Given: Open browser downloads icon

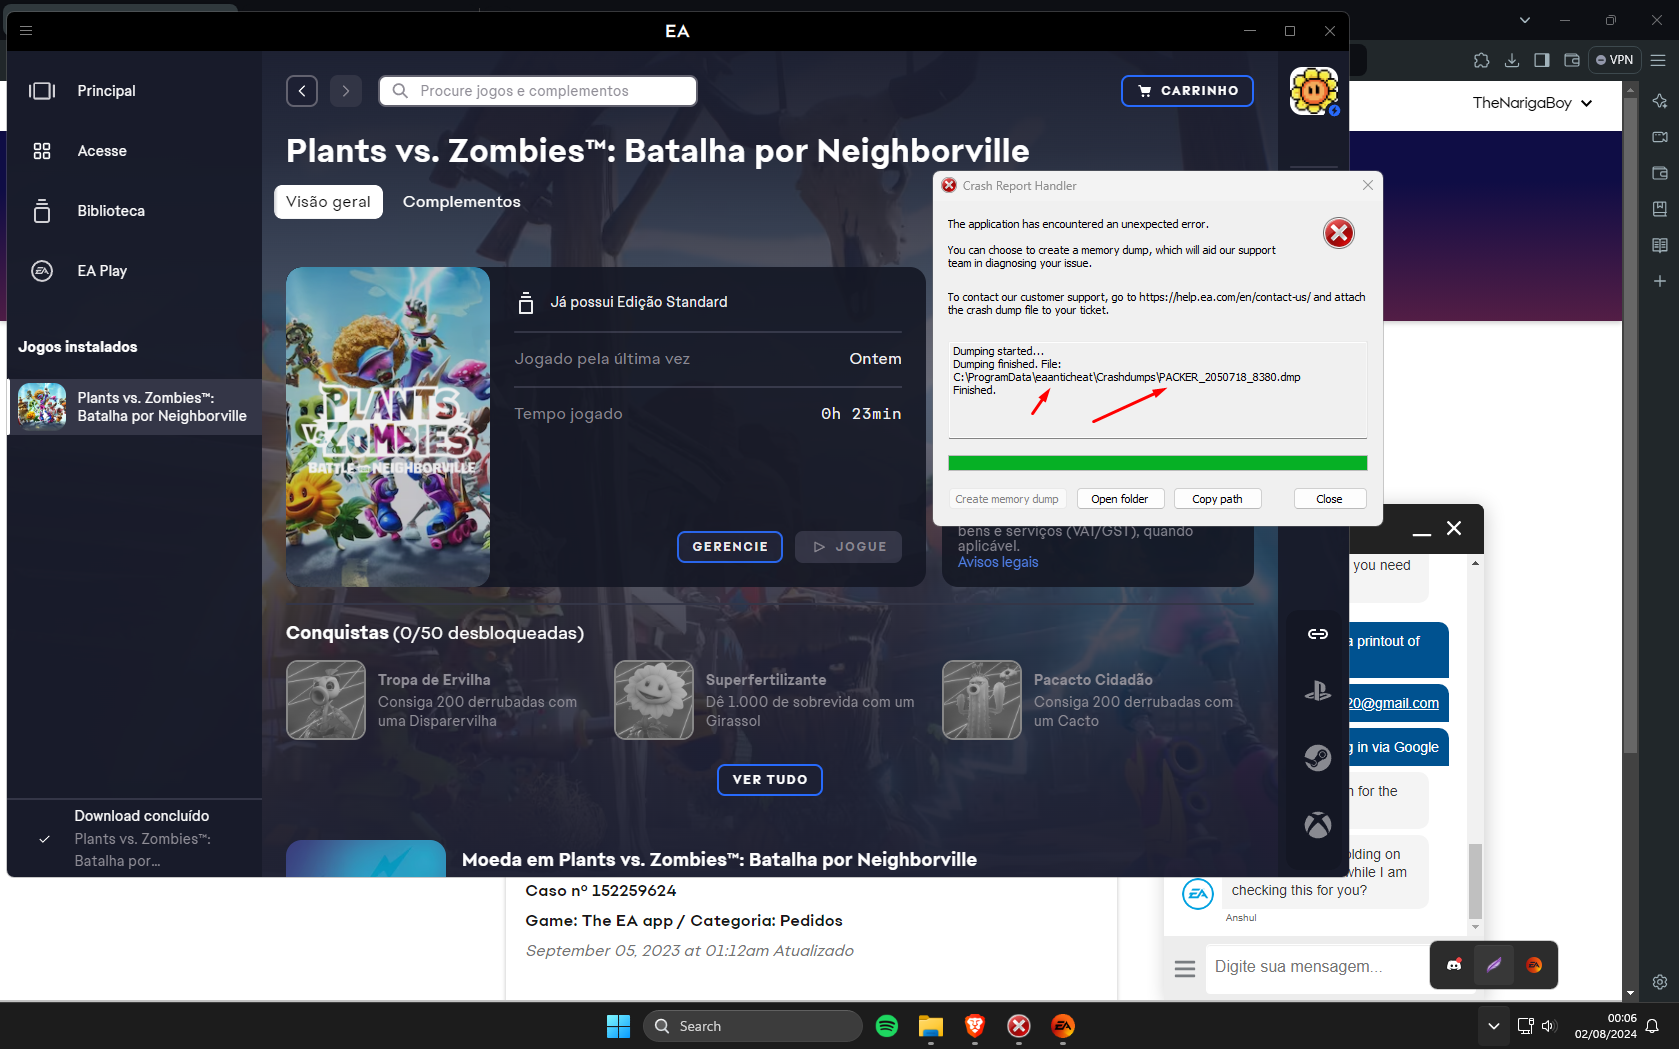Looking at the screenshot, I should coord(1512,60).
